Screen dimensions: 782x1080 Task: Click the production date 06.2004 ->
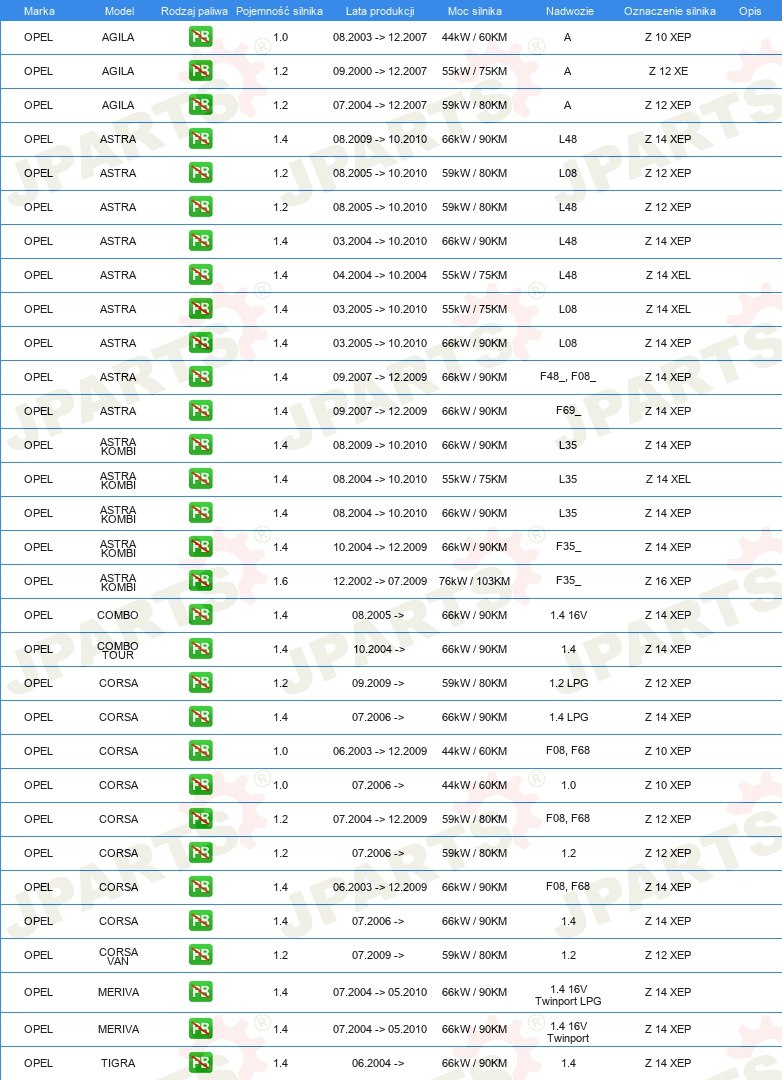pos(378,1063)
